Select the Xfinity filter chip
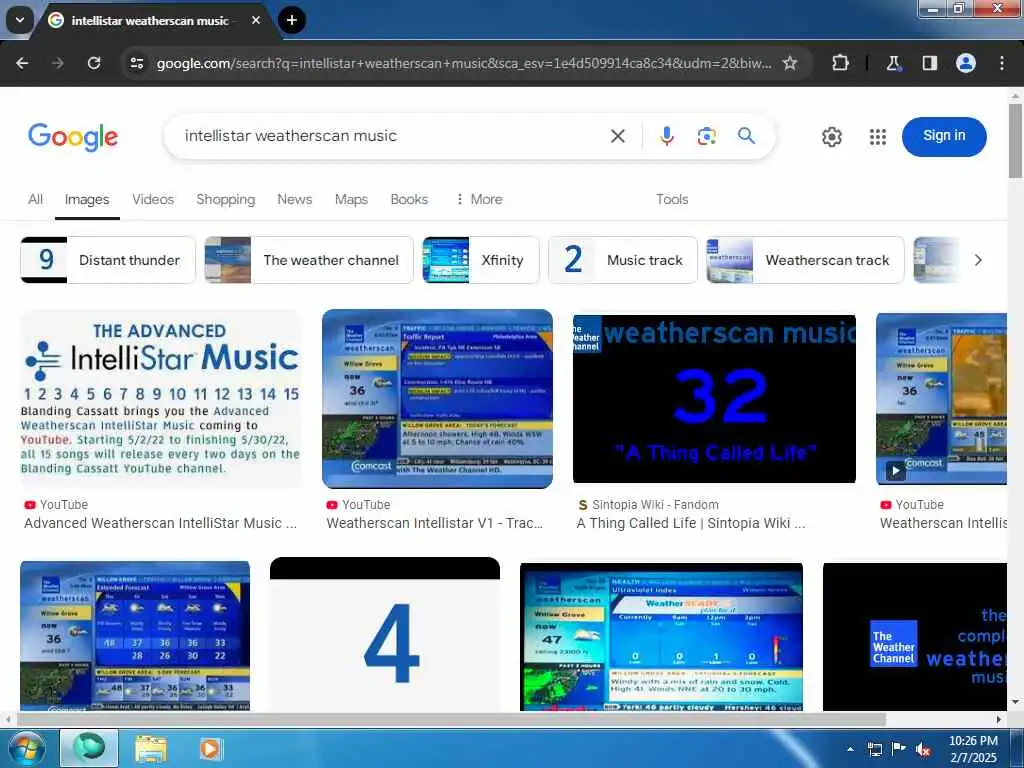The image size is (1024, 768). tap(481, 260)
